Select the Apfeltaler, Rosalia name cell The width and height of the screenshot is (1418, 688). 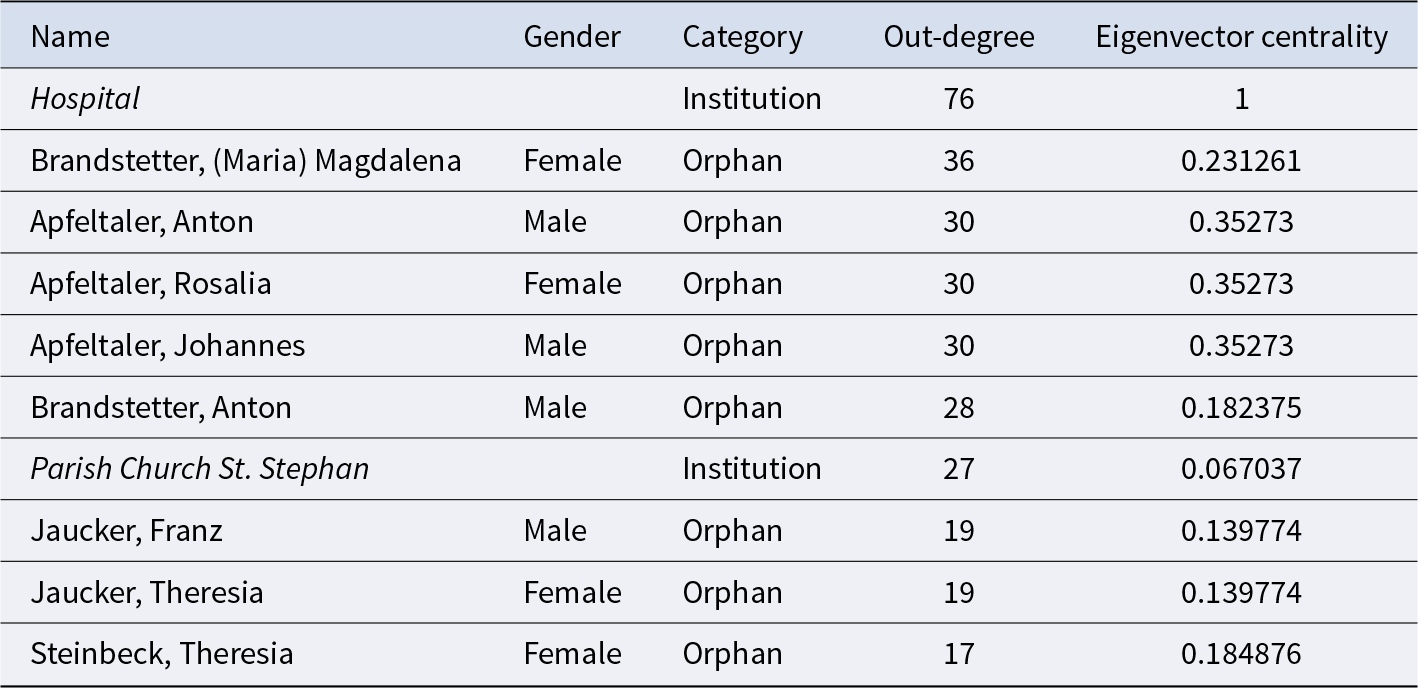(151, 283)
